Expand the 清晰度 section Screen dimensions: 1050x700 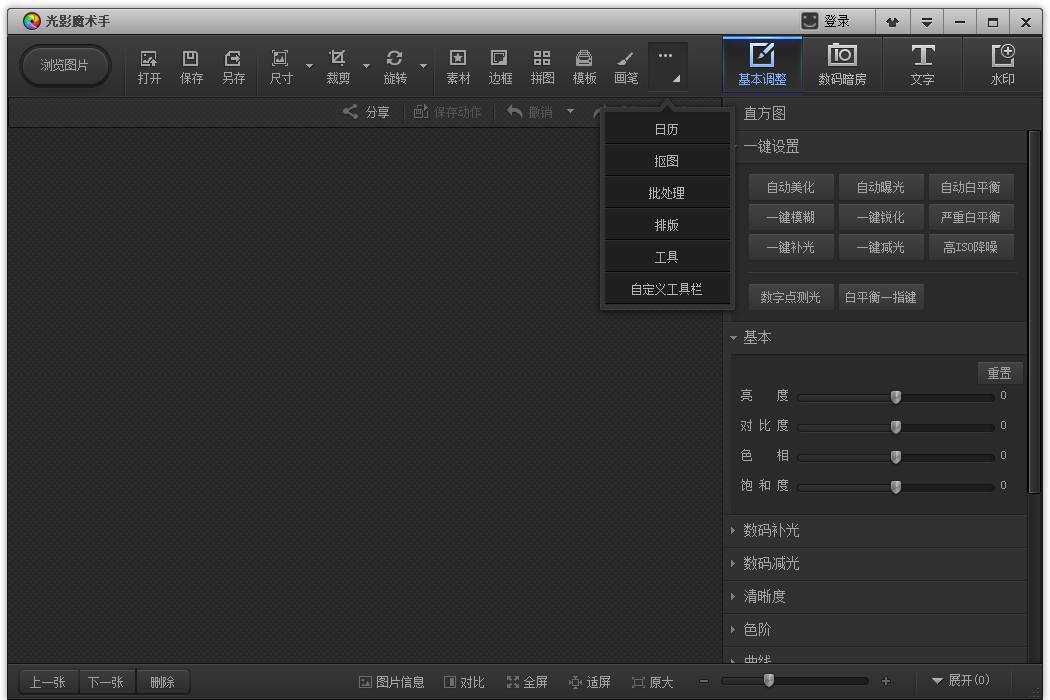[764, 597]
